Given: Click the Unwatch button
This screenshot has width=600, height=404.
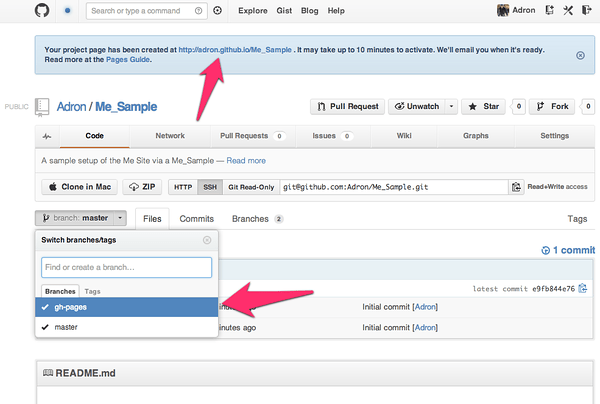Looking at the screenshot, I should tap(417, 106).
